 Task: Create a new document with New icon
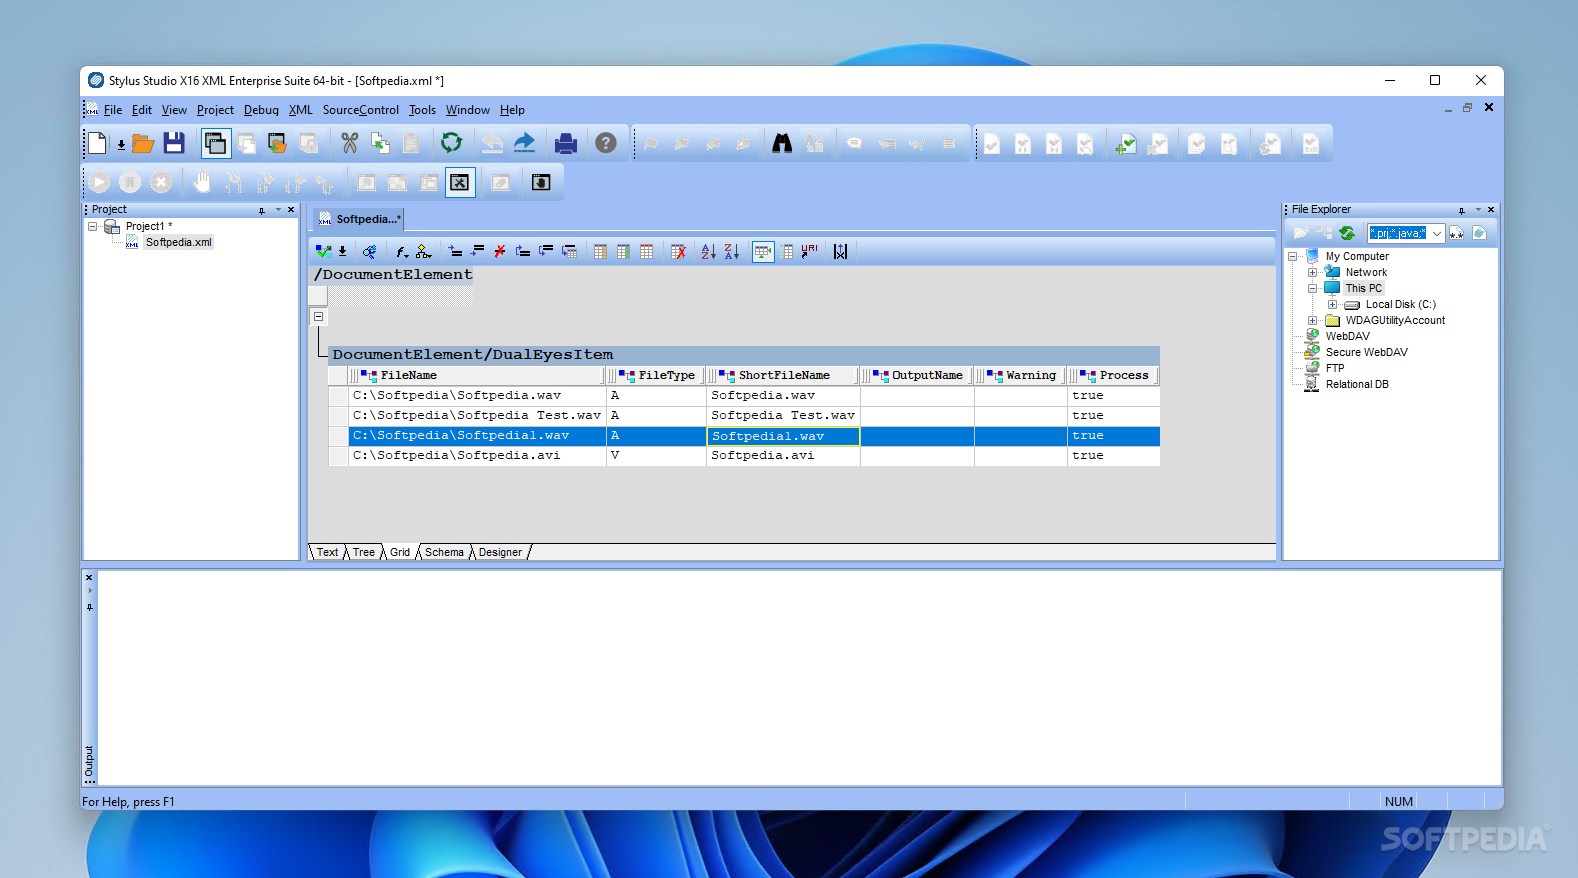(98, 143)
